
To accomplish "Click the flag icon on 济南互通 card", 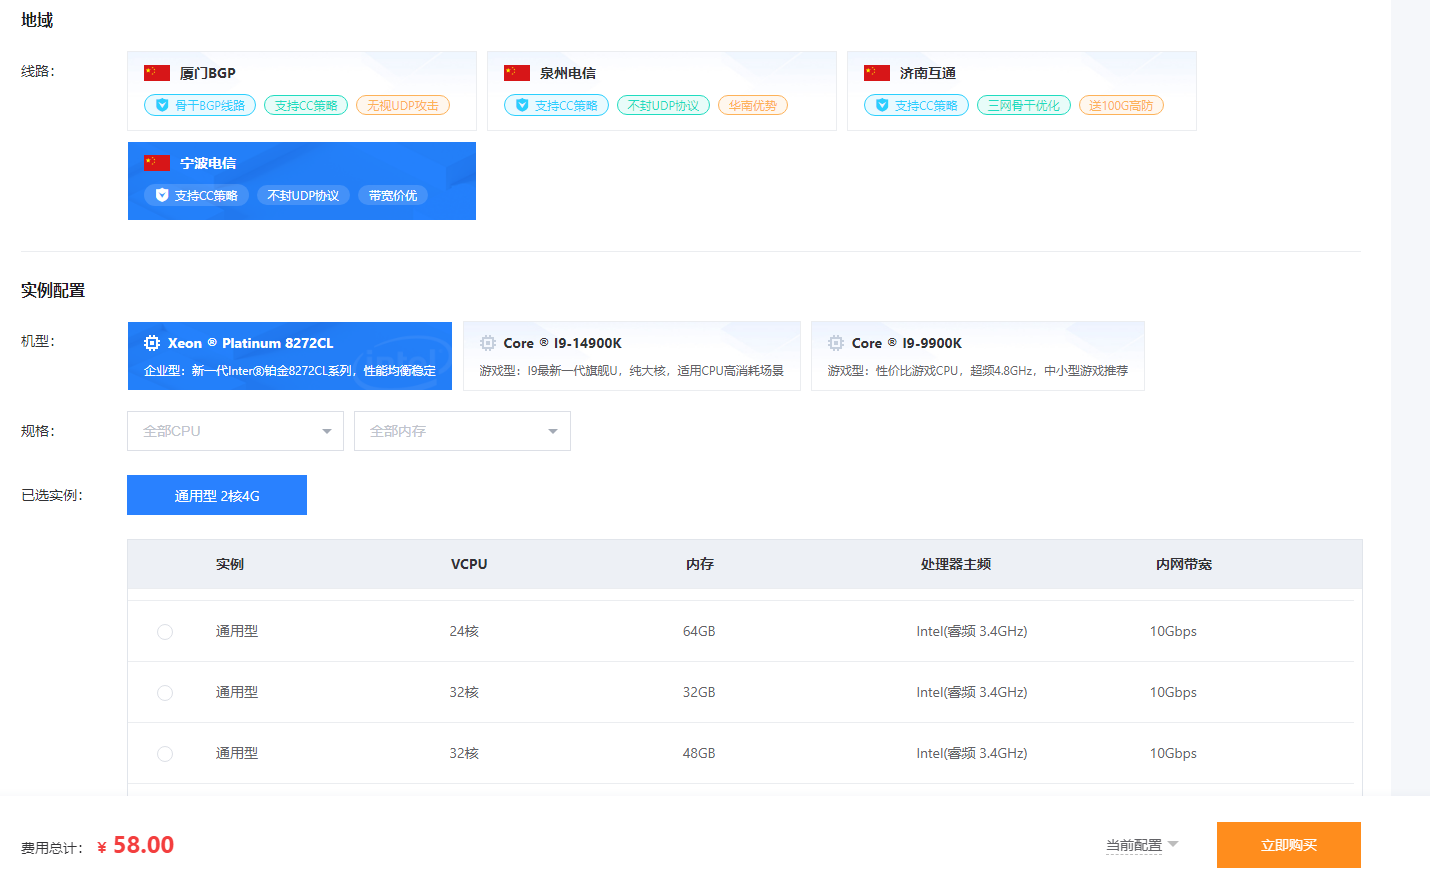I will click(877, 73).
